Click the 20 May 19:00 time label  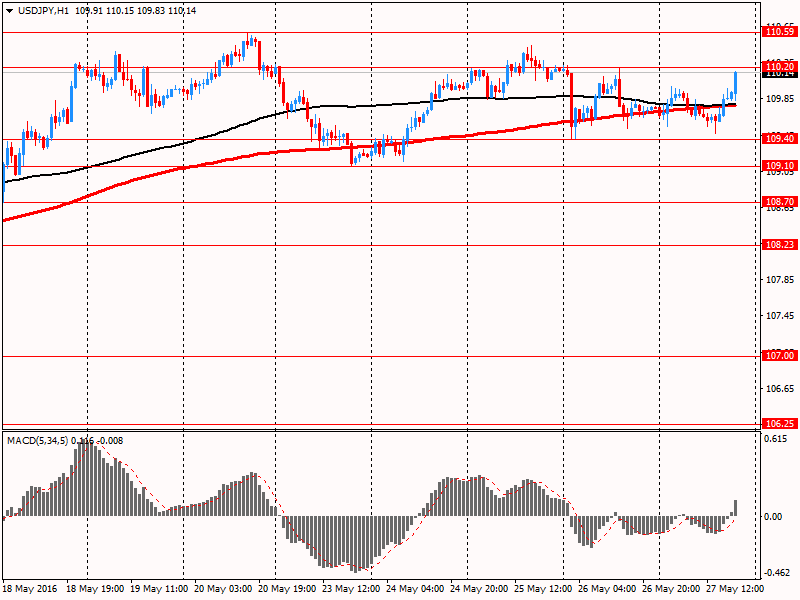click(x=287, y=589)
